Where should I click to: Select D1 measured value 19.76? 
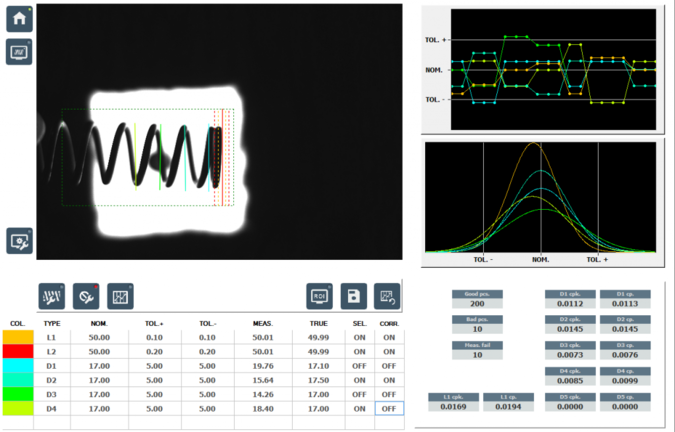(x=263, y=366)
